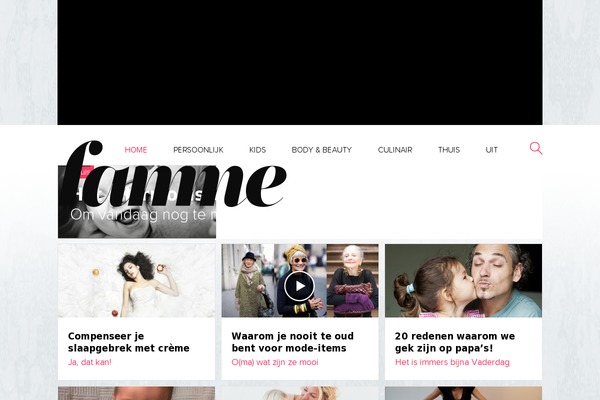Click the black advertisement banner
The width and height of the screenshot is (600, 400).
coord(300,62)
